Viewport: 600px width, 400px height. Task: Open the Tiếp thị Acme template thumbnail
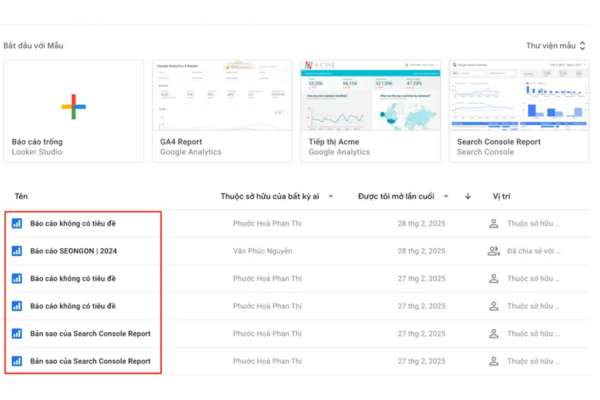coord(370,96)
